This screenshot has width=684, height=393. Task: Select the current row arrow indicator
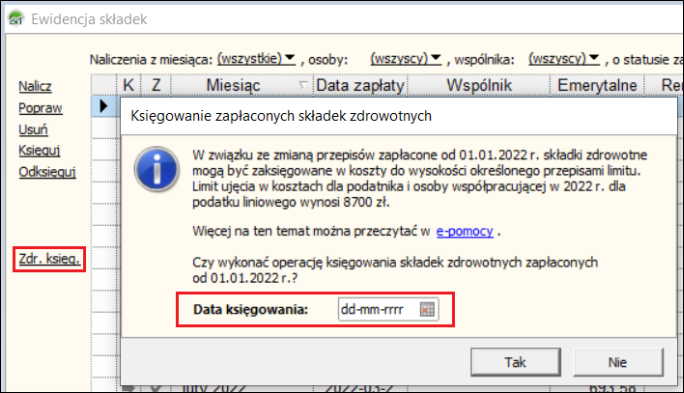[103, 106]
